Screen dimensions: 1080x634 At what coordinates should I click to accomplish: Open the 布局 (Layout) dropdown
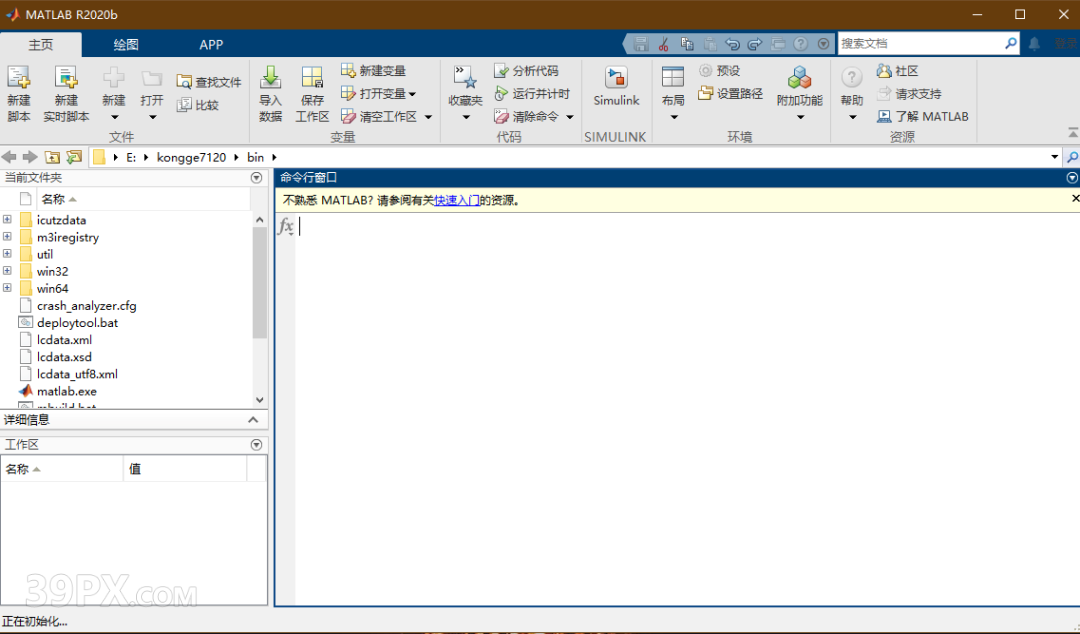673,94
